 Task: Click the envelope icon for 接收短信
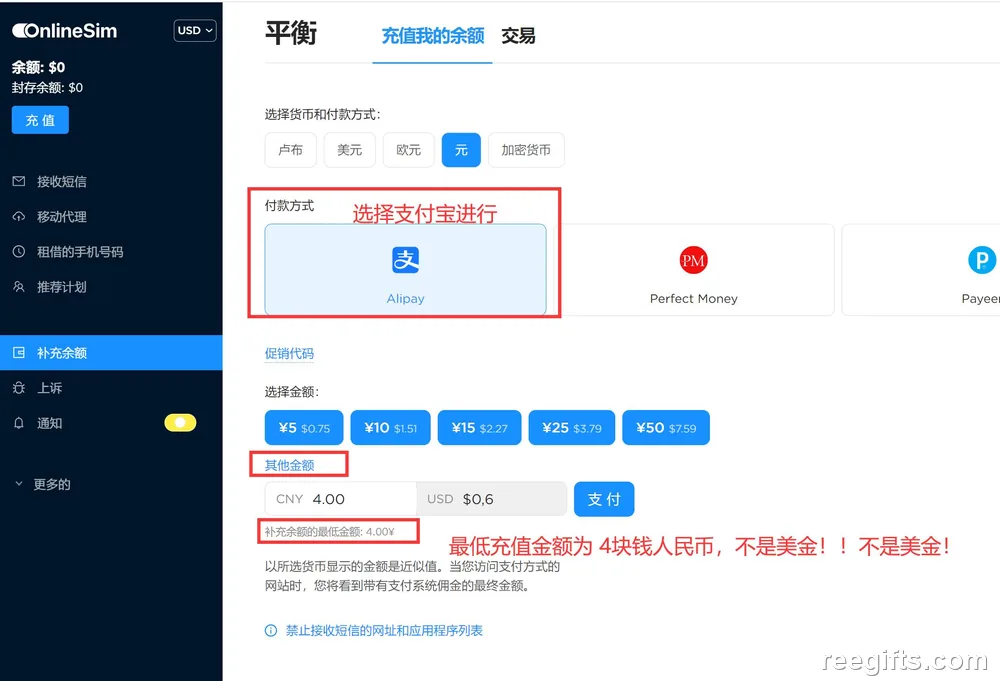pos(19,181)
